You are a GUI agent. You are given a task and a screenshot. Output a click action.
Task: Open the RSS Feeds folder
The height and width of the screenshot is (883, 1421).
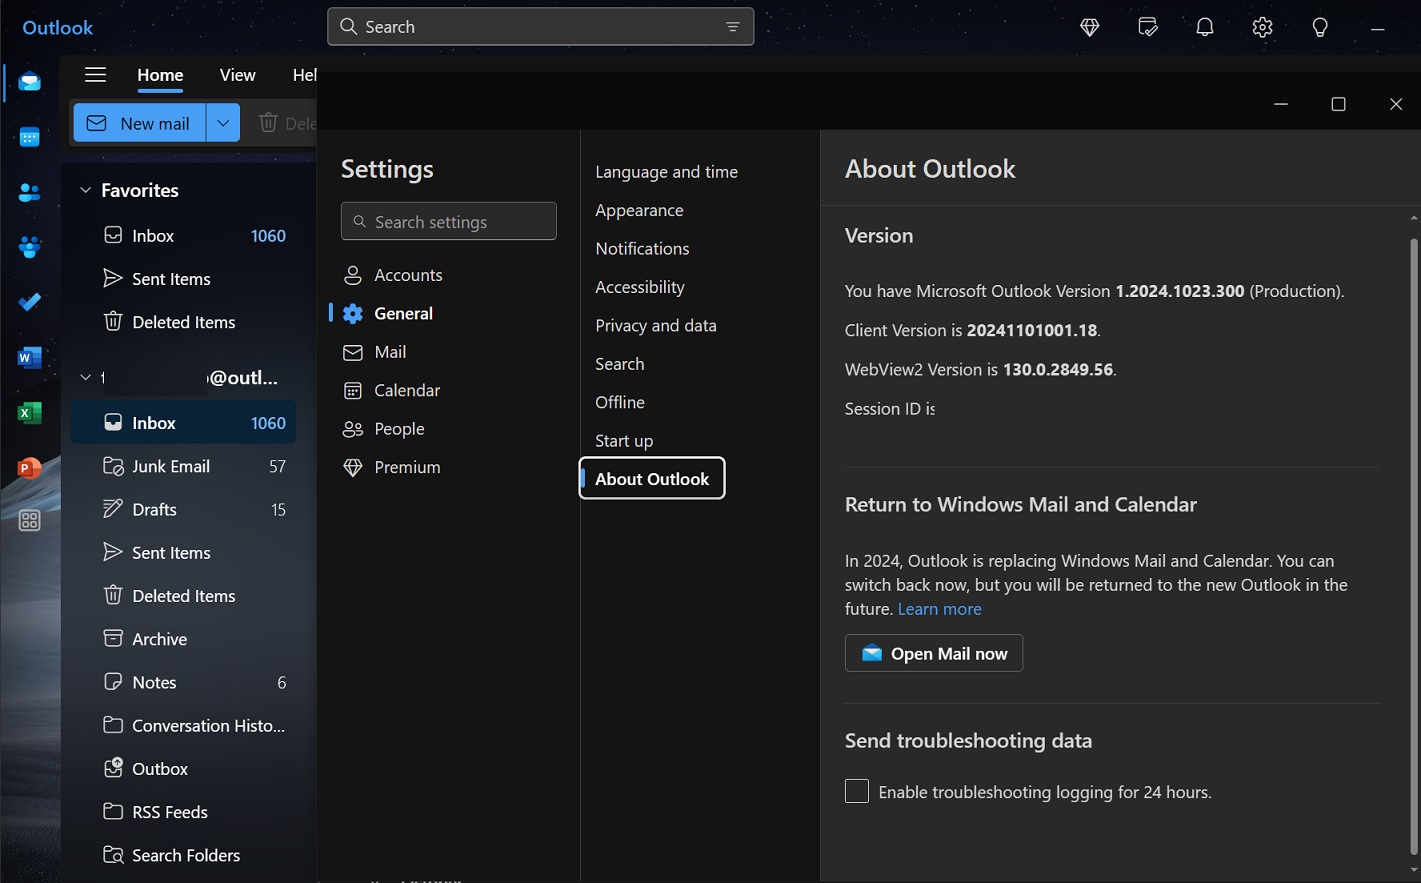coord(183,812)
